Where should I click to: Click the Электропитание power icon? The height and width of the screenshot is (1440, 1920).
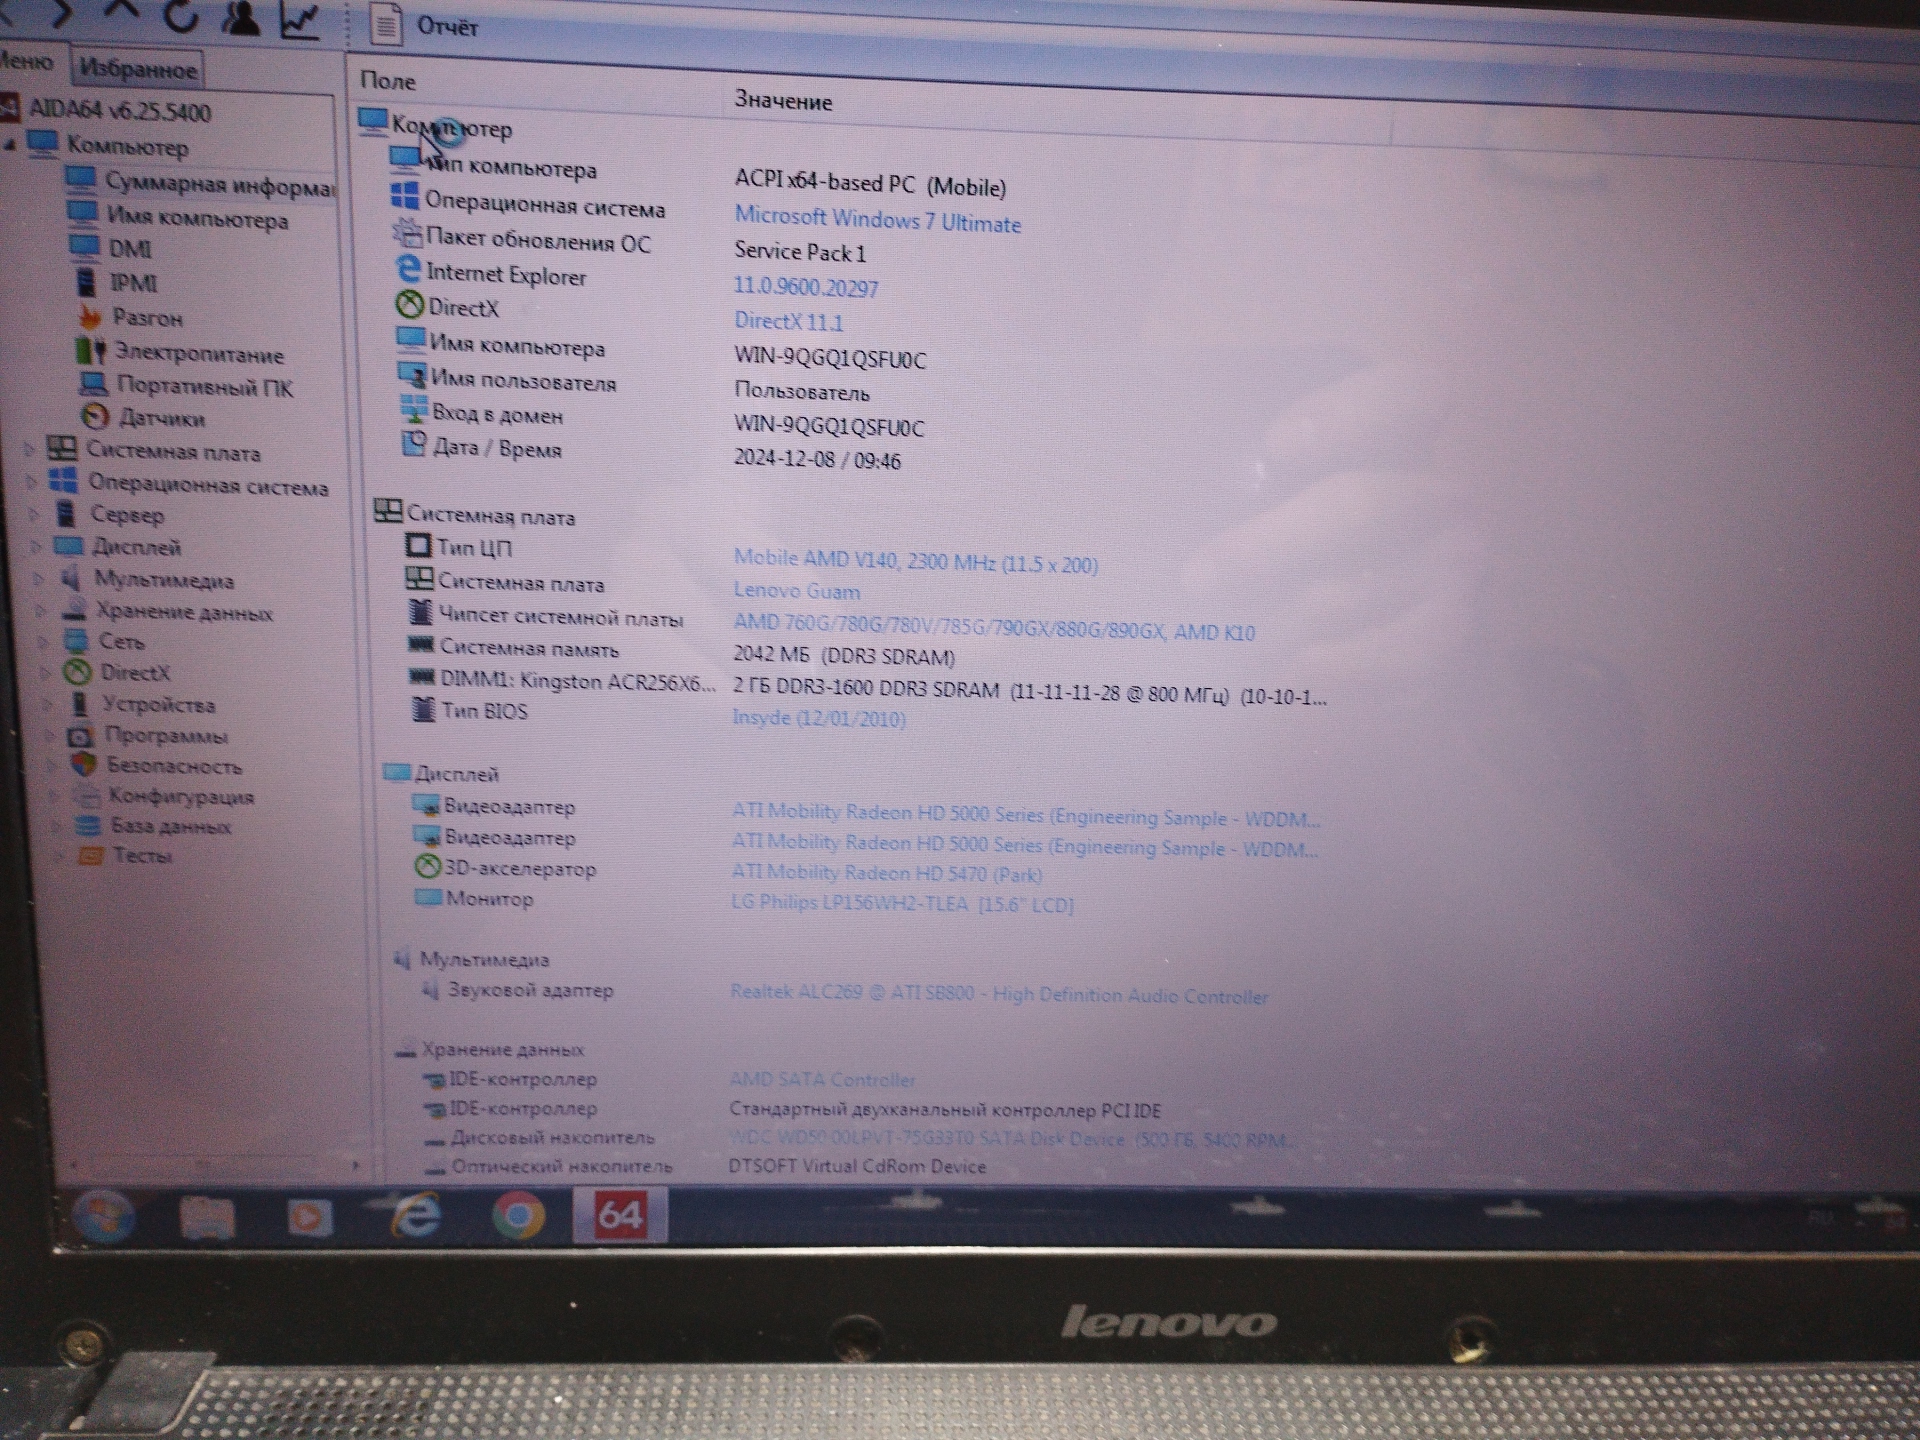coord(90,351)
